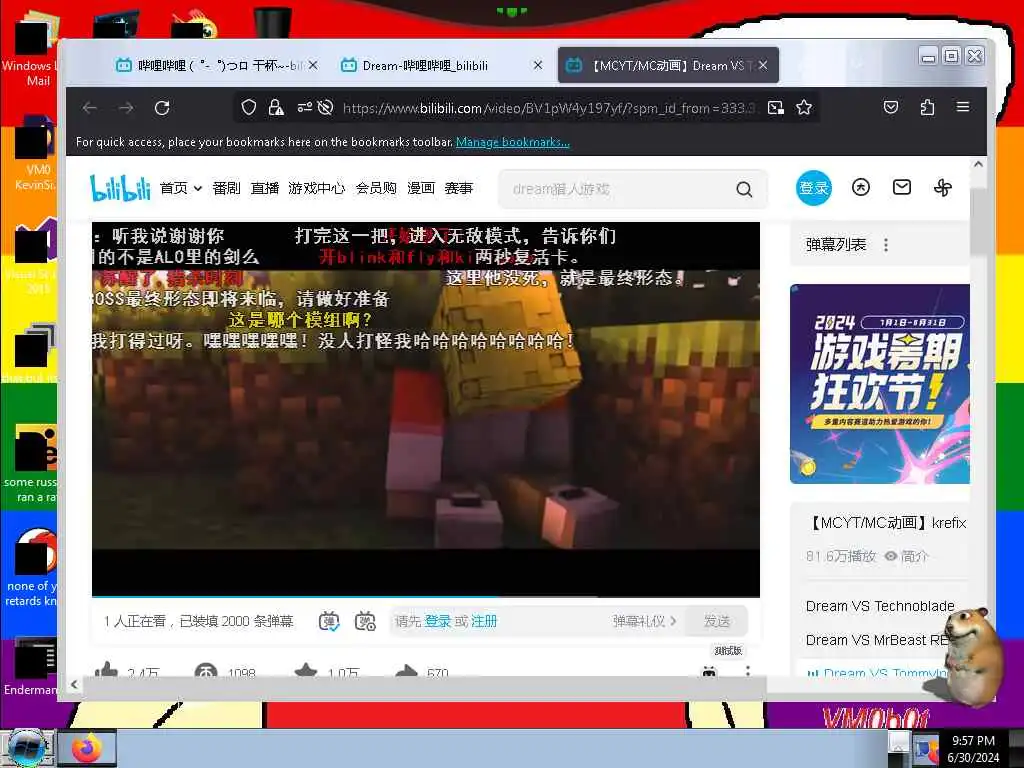The image size is (1024, 768).
Task: Give coins to the video
Action: point(206,670)
